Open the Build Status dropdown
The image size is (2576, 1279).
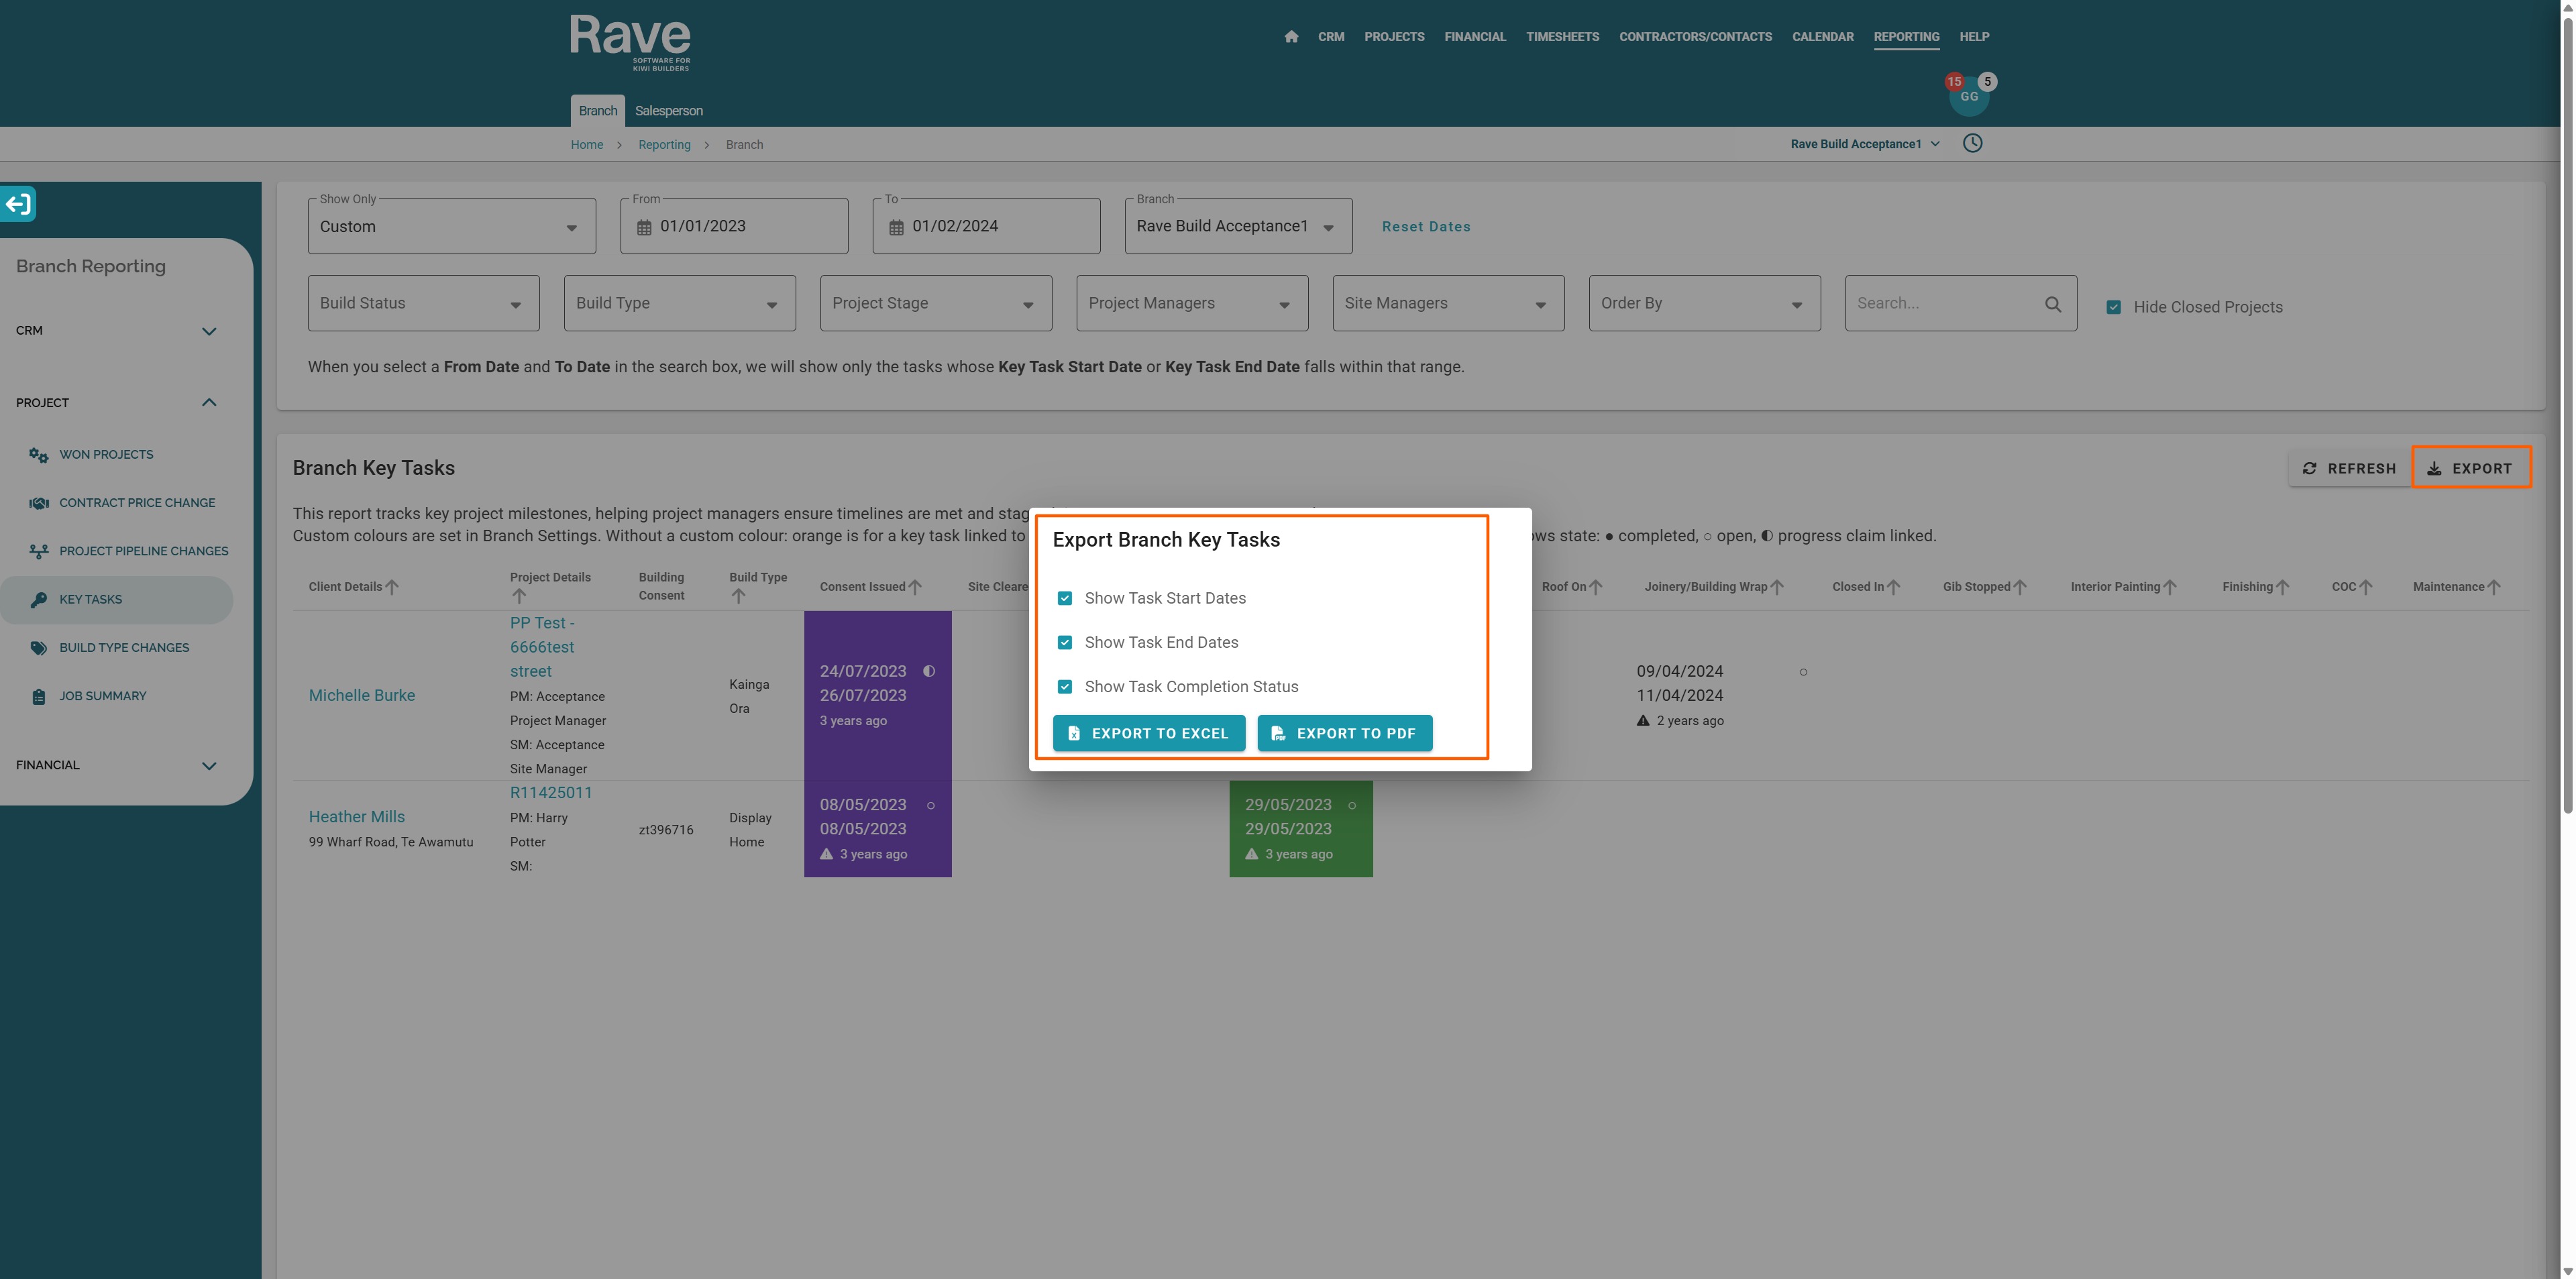coord(423,303)
